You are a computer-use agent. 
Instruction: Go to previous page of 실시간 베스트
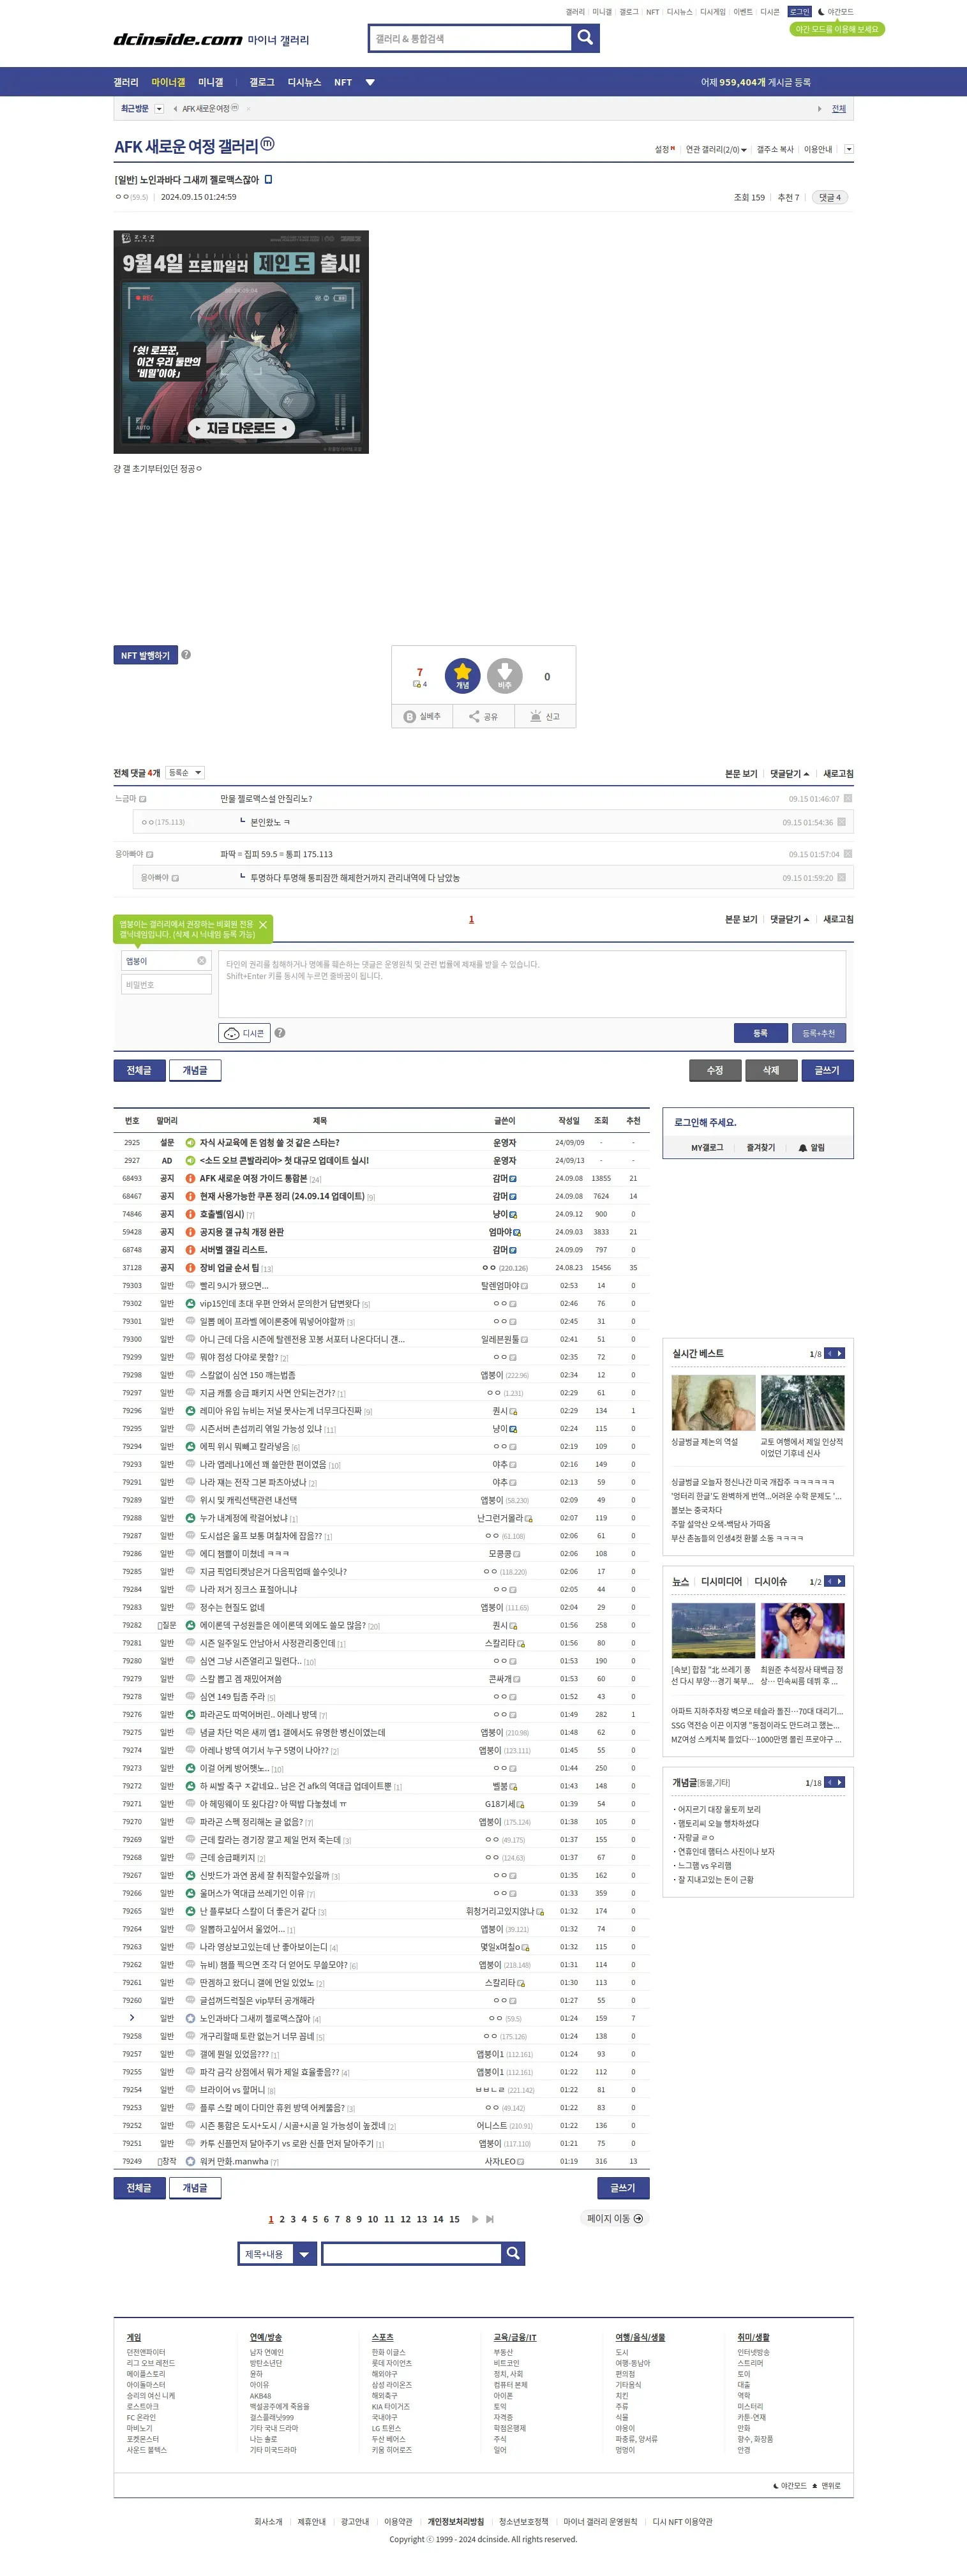pos(829,1353)
